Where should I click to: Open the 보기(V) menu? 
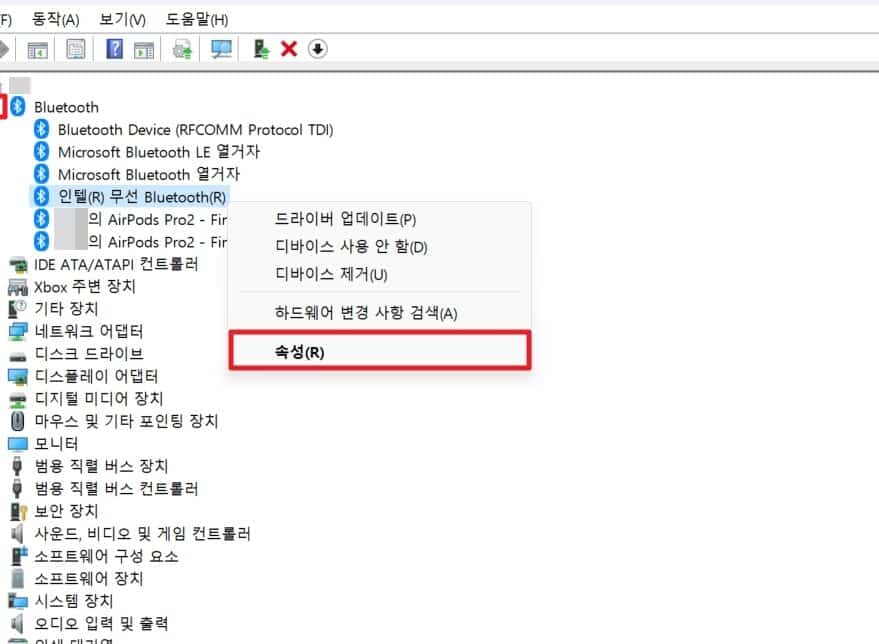point(122,20)
